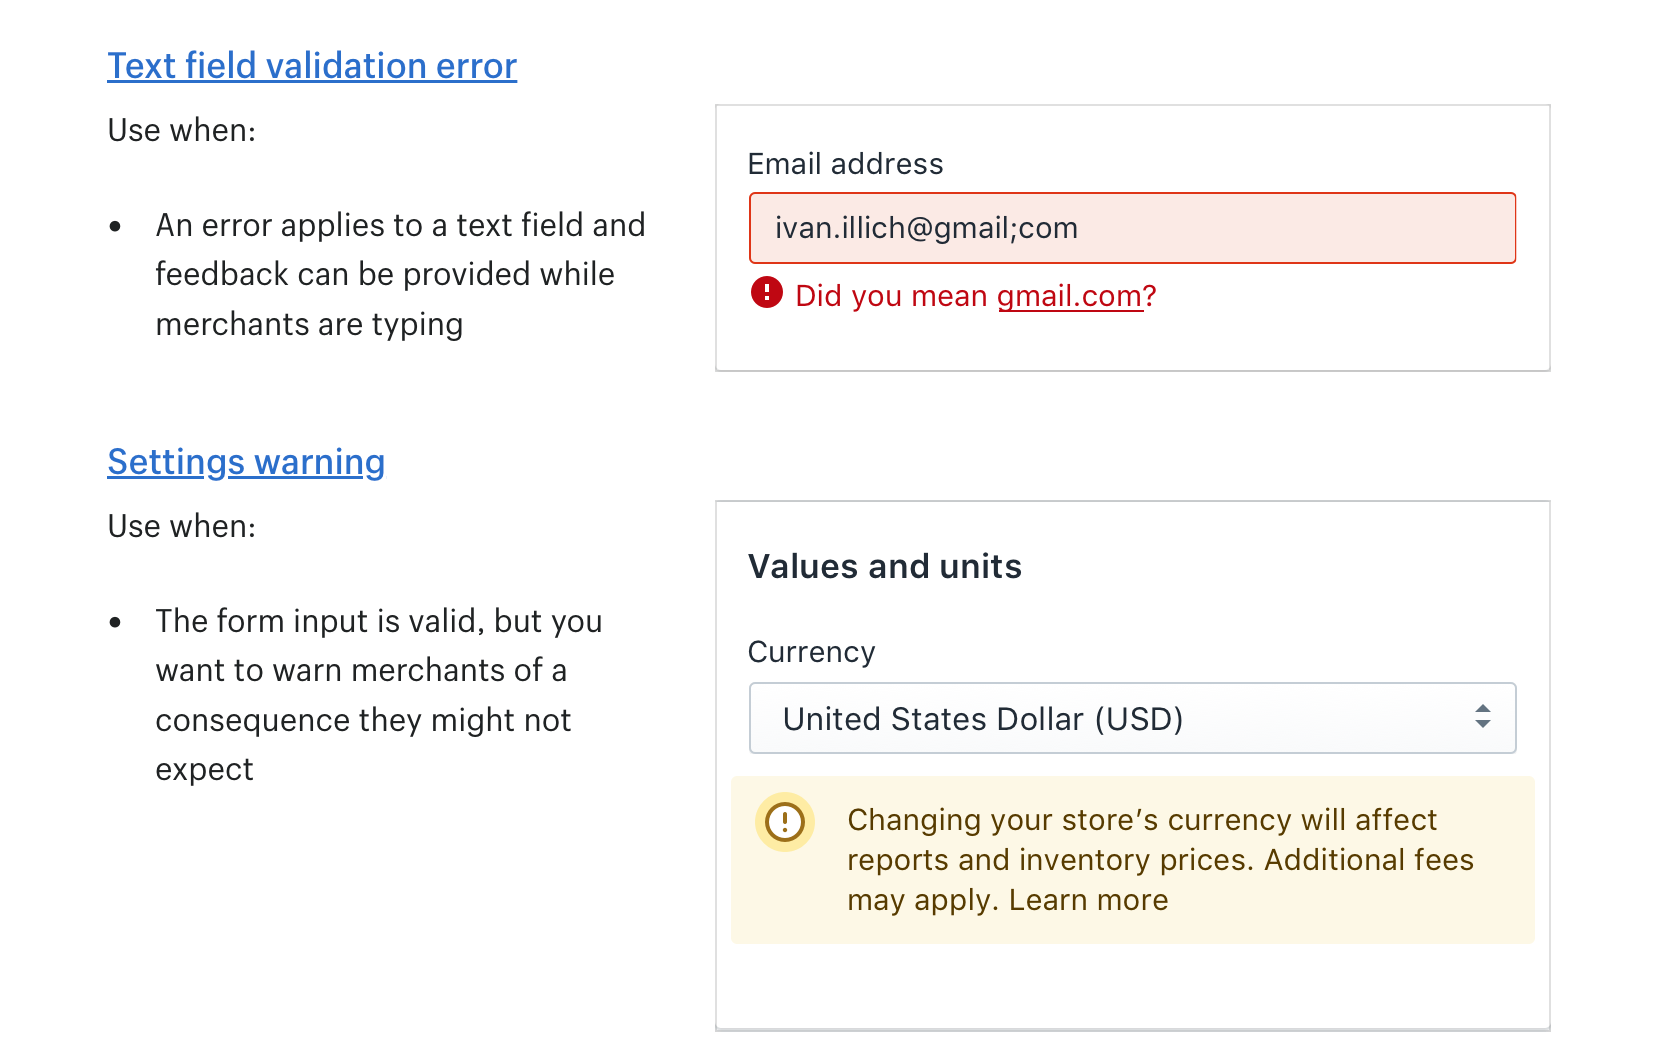This screenshot has width=1668, height=1060.
Task: Click the bullet before 'The form input'
Action: coord(116,623)
